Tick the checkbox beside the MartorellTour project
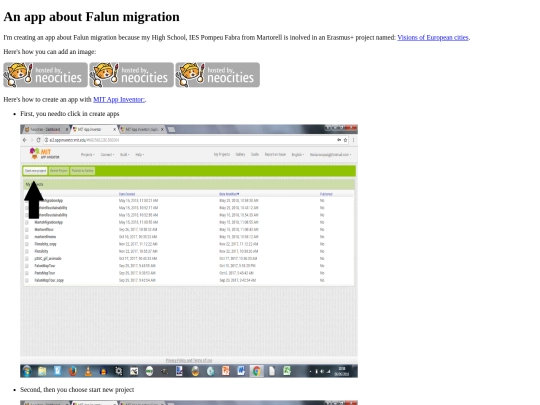Viewport: 540px width, 405px height. click(27, 230)
